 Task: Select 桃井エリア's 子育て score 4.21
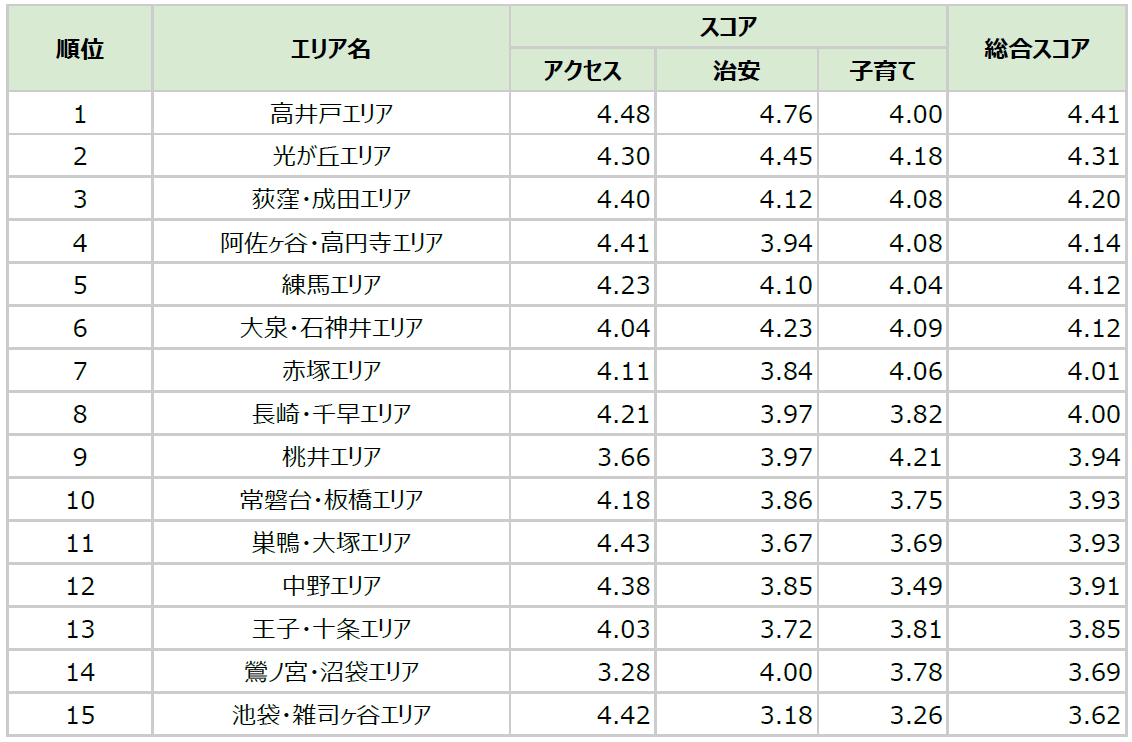pos(915,457)
